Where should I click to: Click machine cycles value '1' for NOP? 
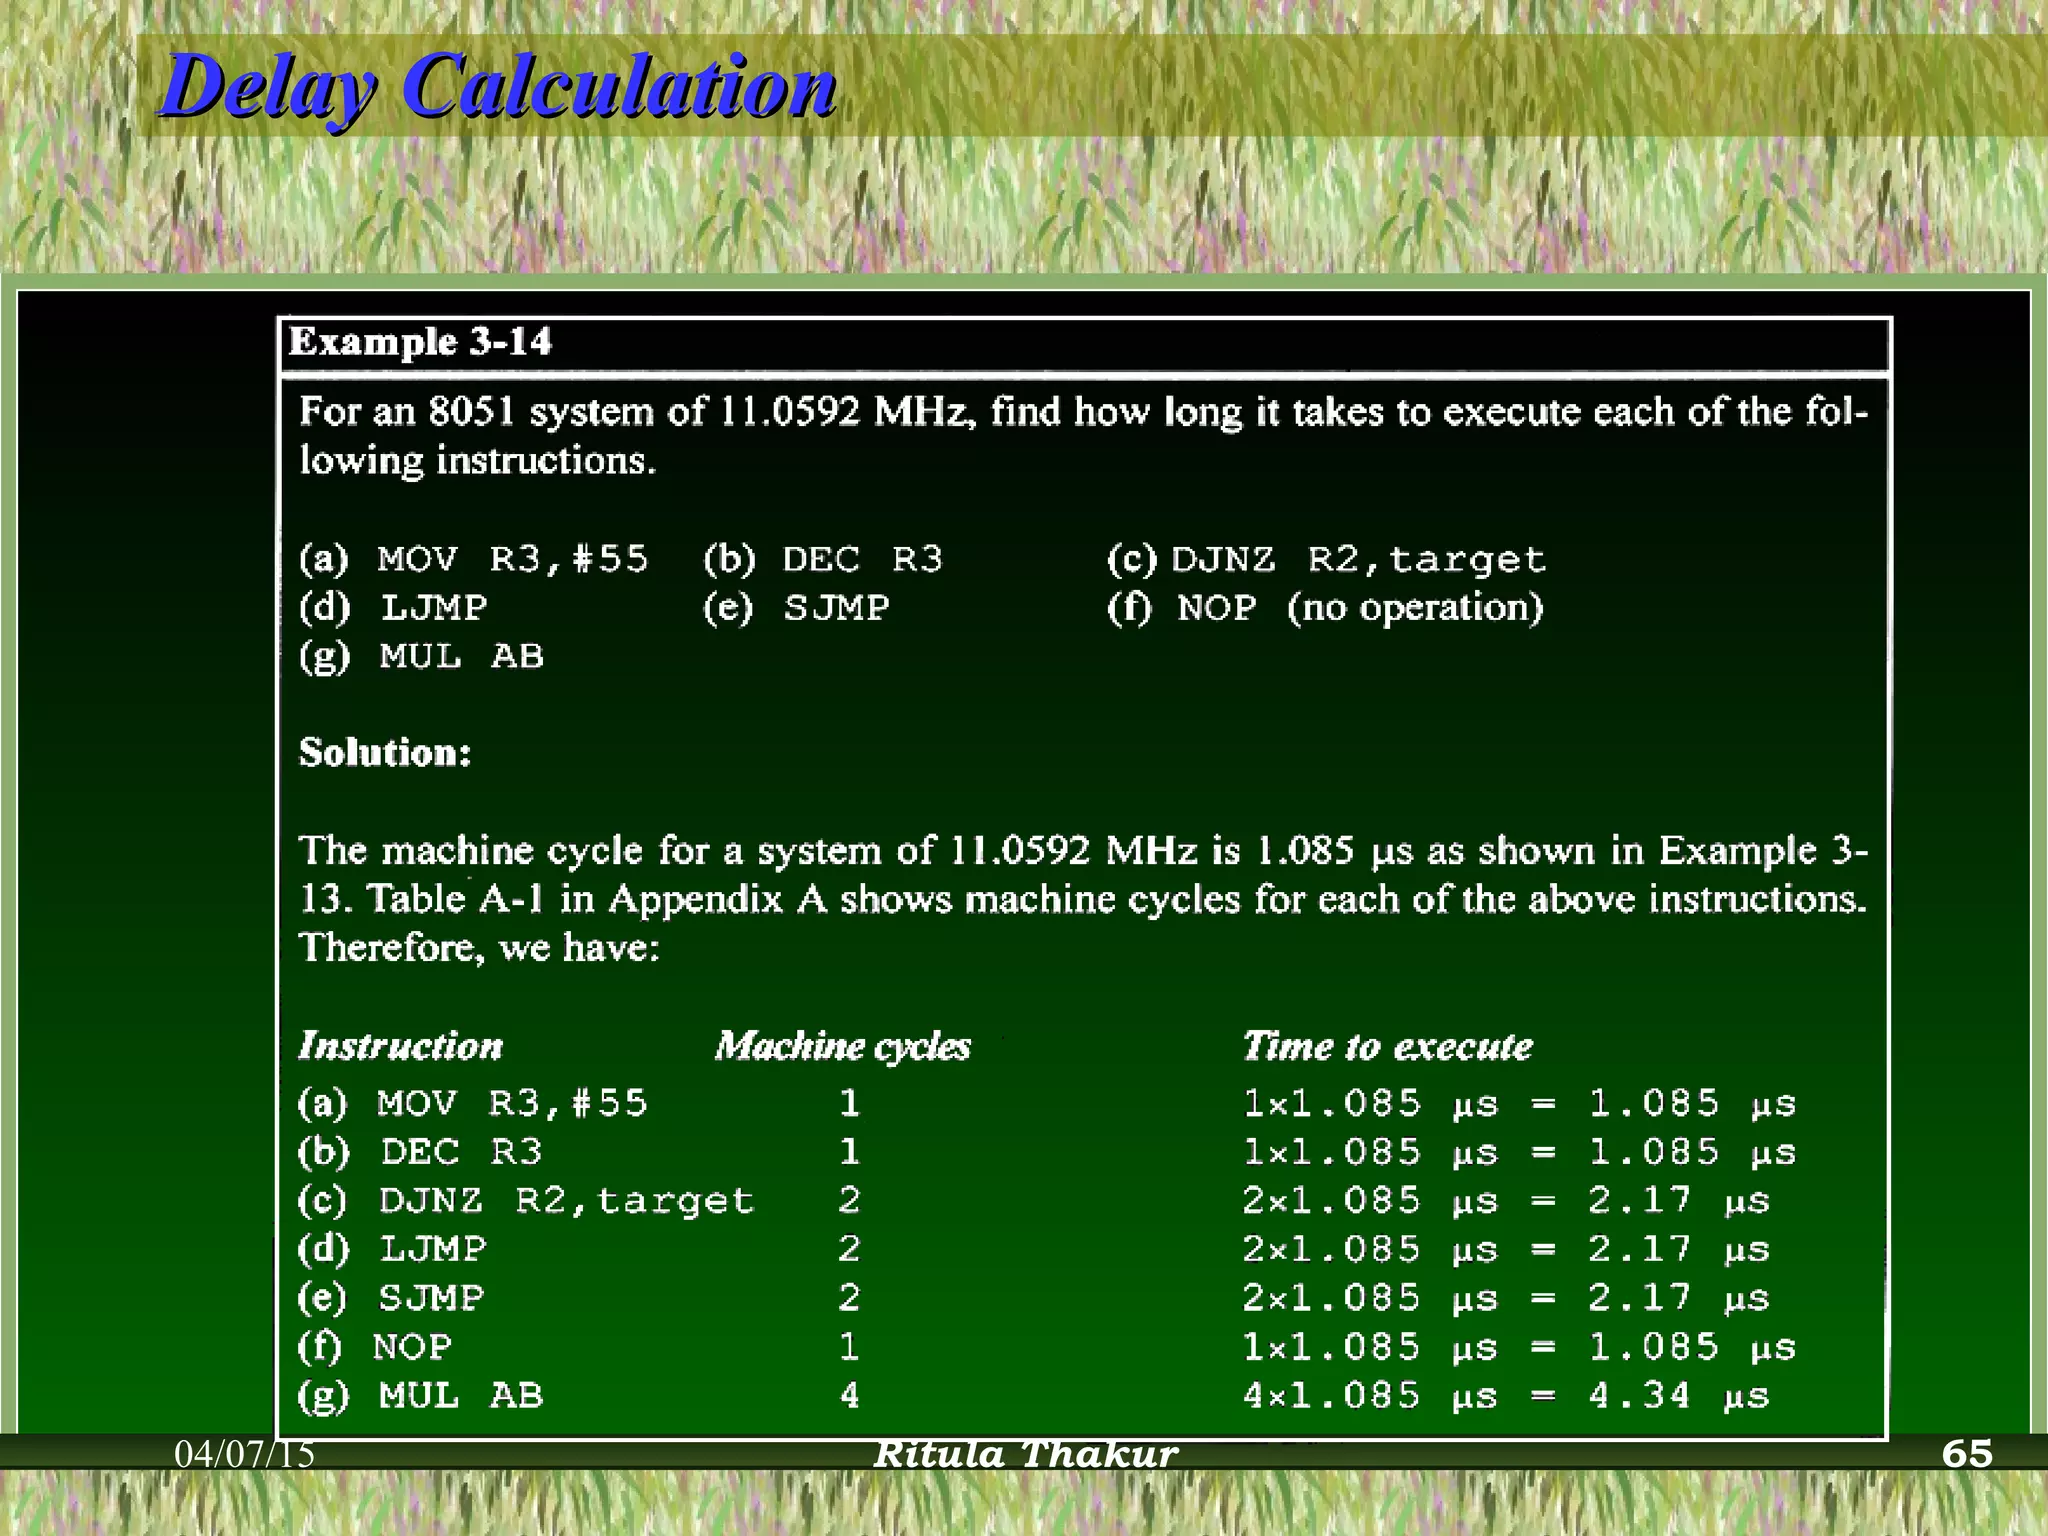[x=849, y=1346]
